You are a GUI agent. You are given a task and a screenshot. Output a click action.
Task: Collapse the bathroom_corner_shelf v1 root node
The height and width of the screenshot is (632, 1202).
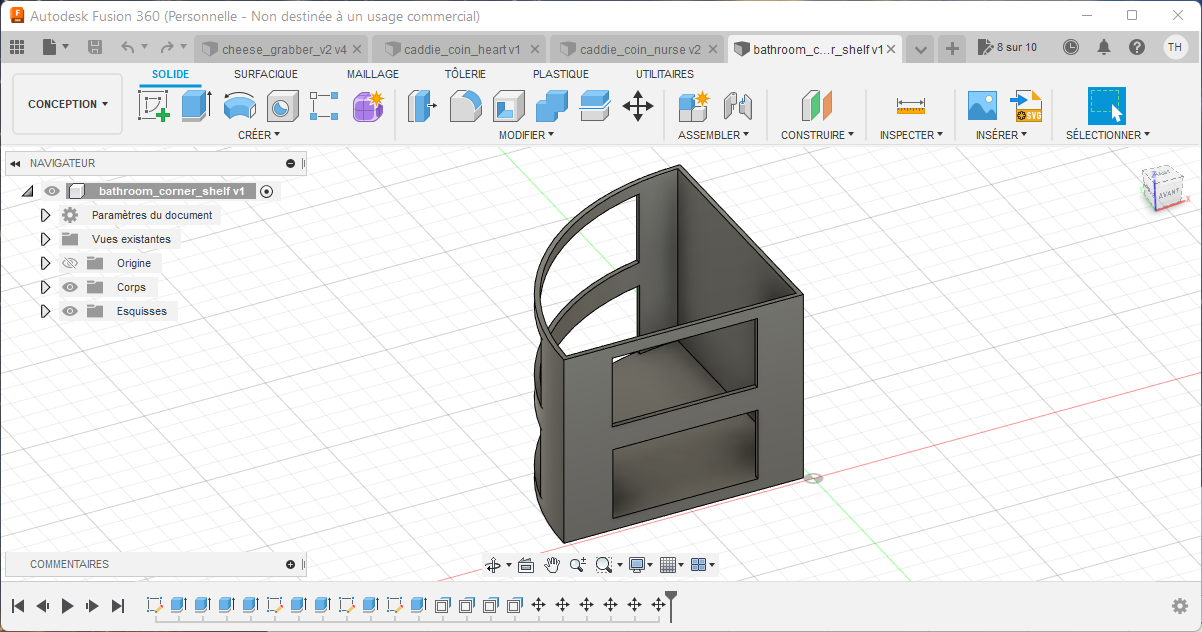(x=27, y=191)
